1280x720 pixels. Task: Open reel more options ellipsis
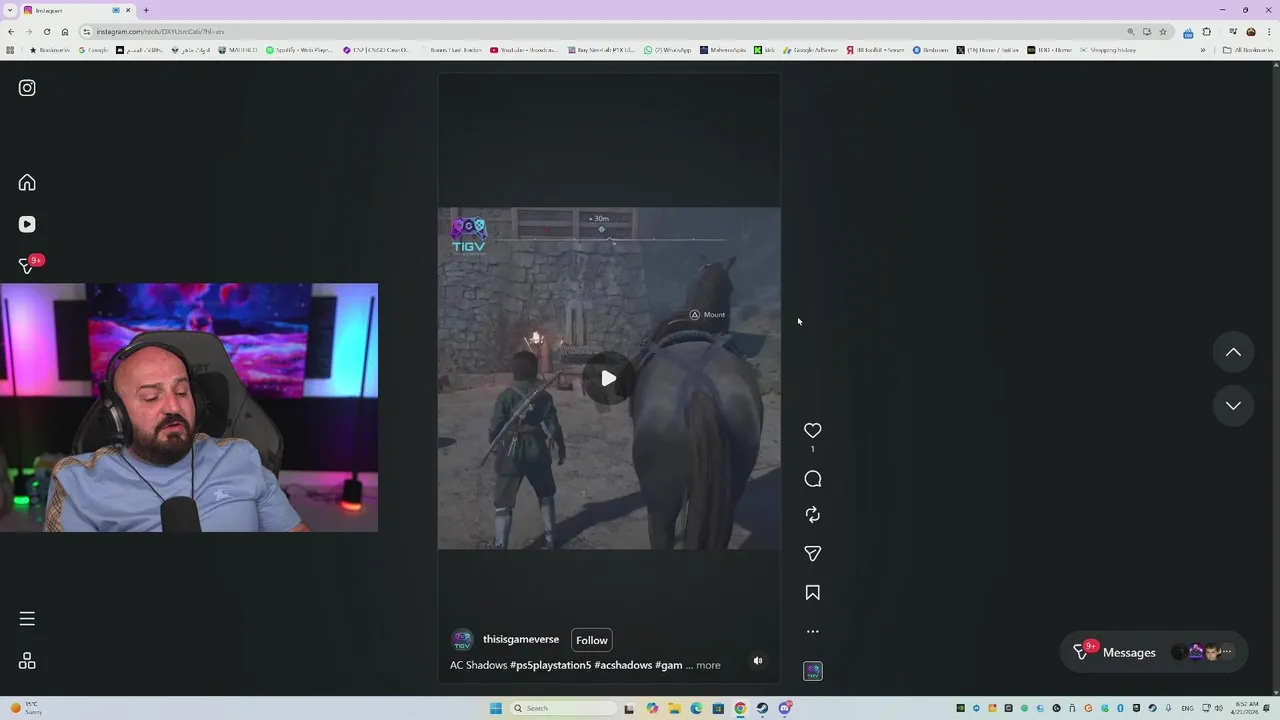point(813,632)
